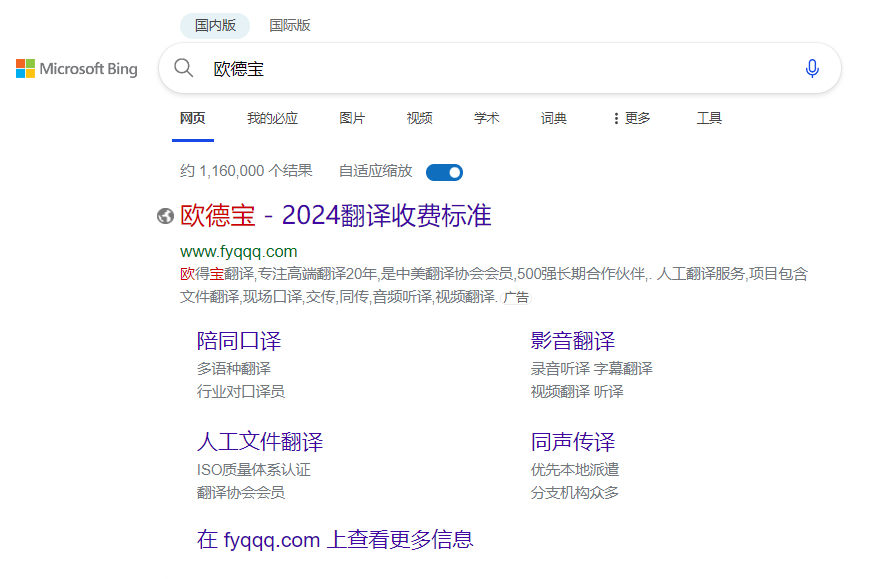This screenshot has height=579, width=876.
Task: Select the 网页 tab
Action: [193, 118]
